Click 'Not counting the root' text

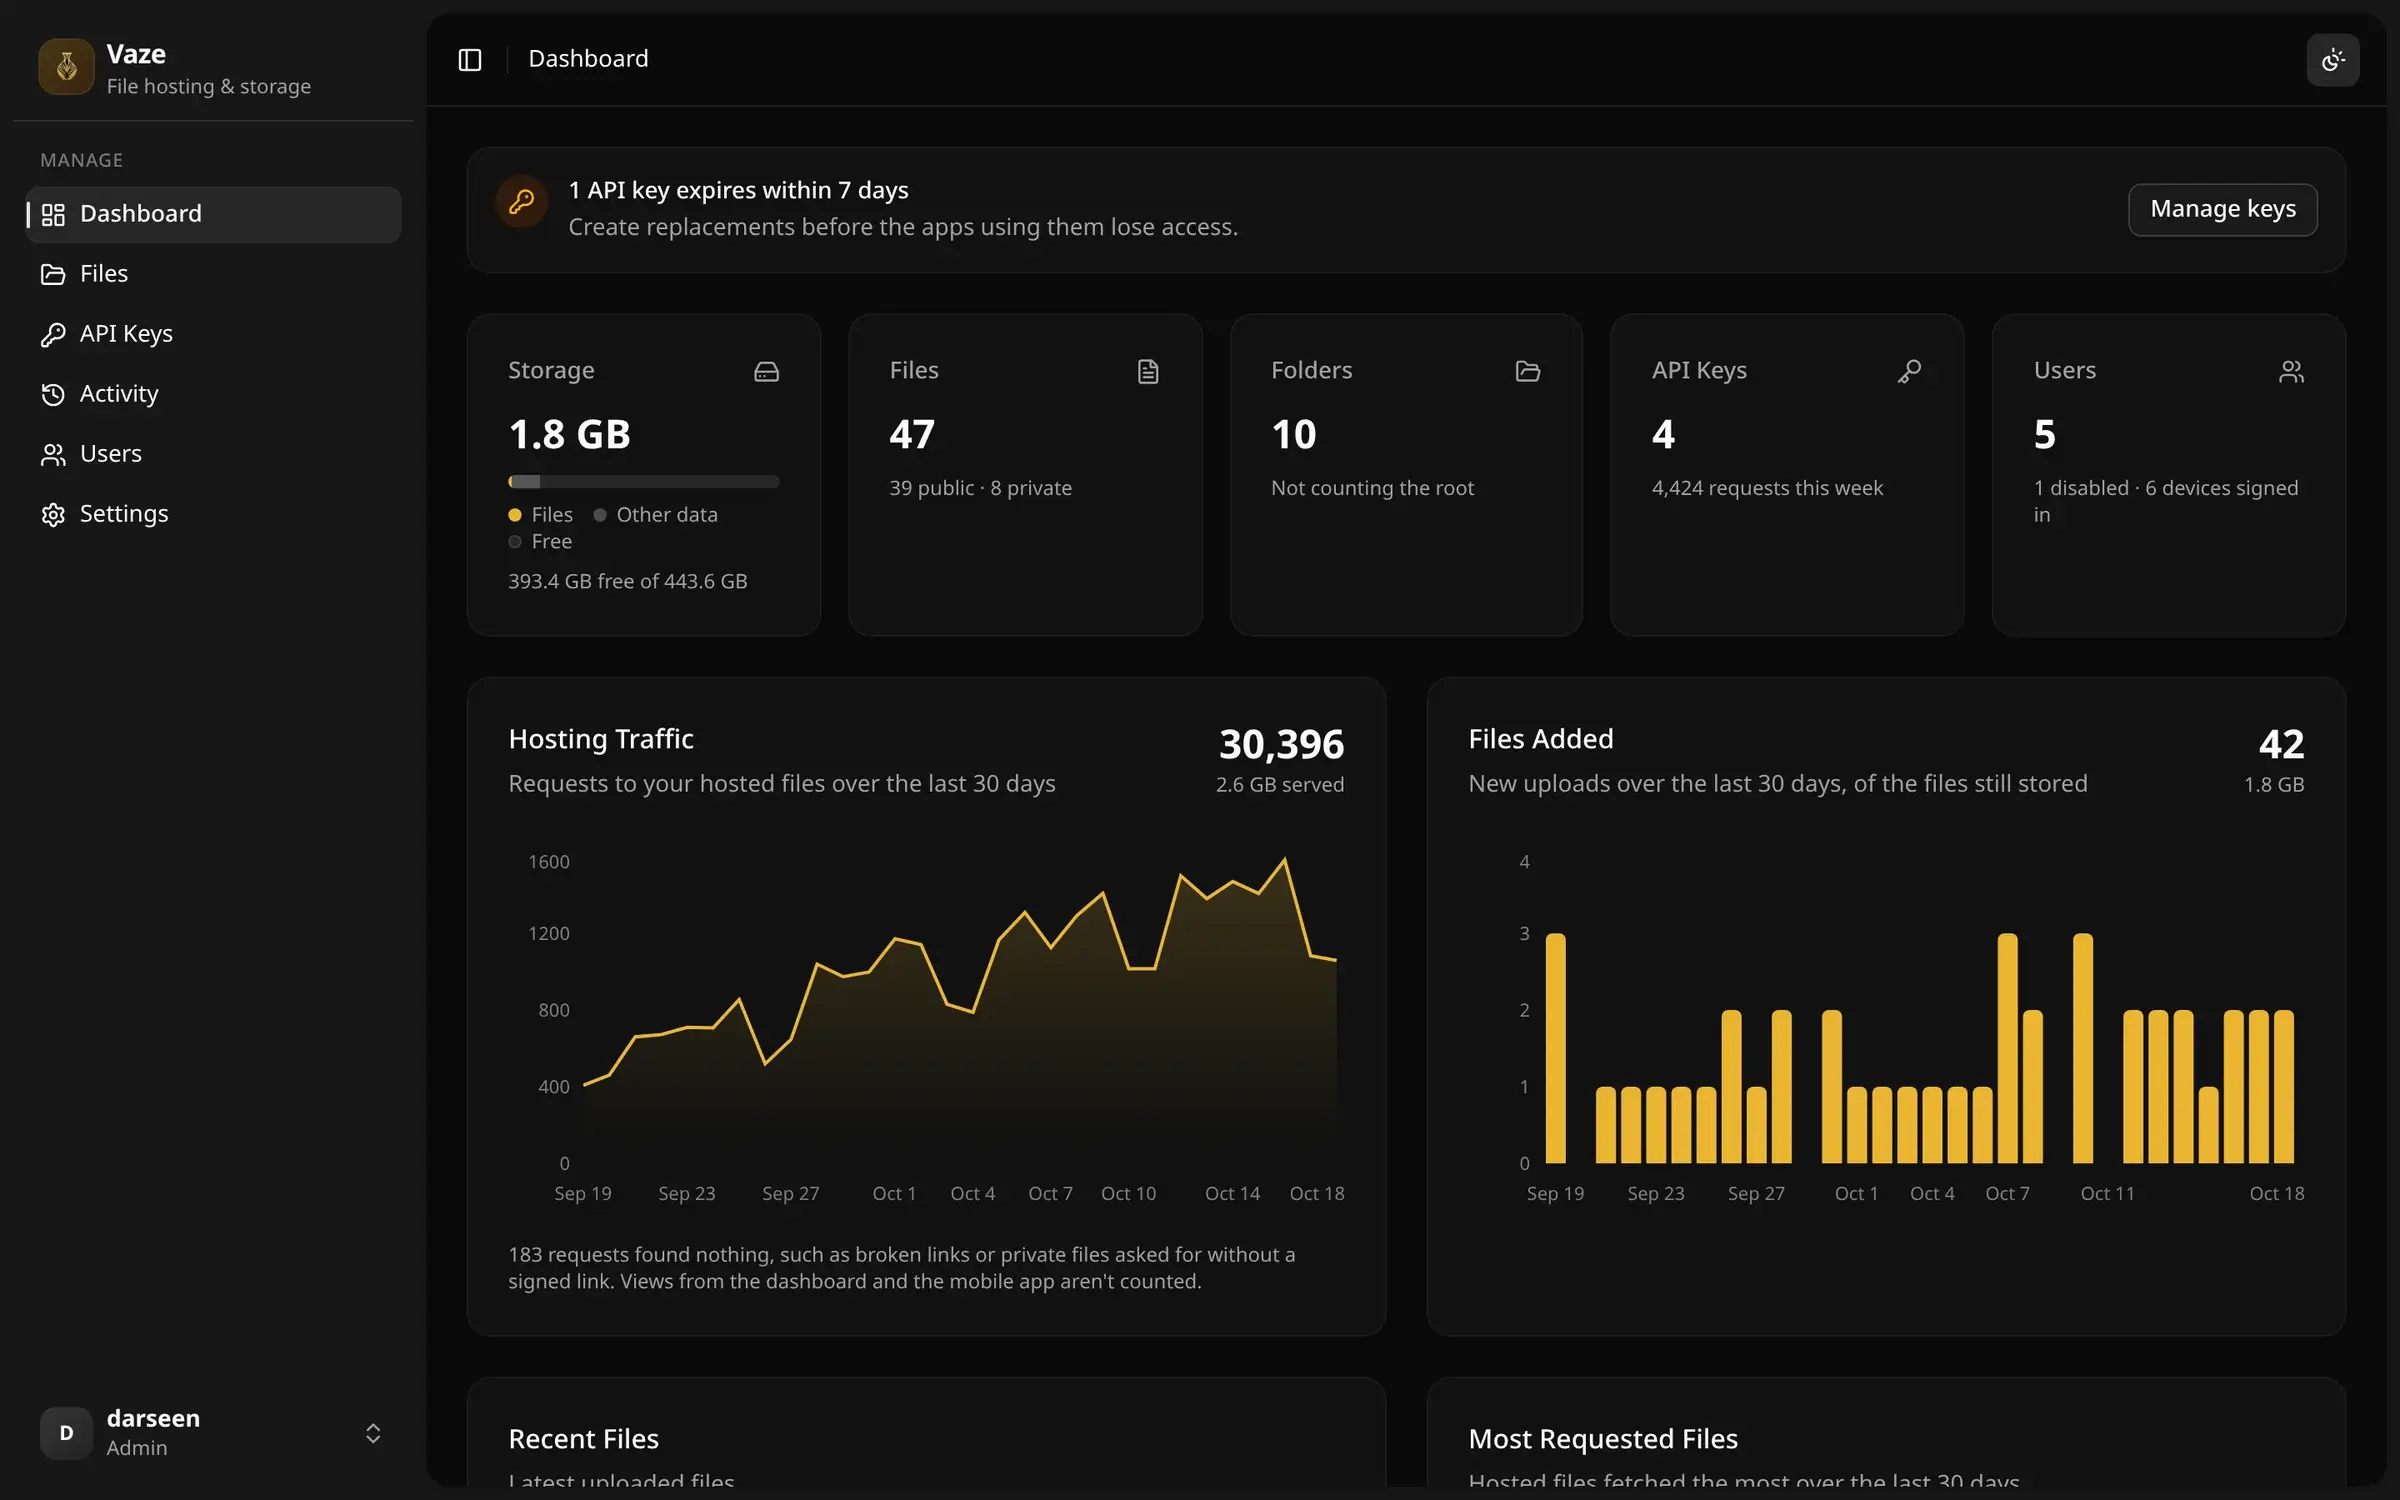coord(1372,488)
